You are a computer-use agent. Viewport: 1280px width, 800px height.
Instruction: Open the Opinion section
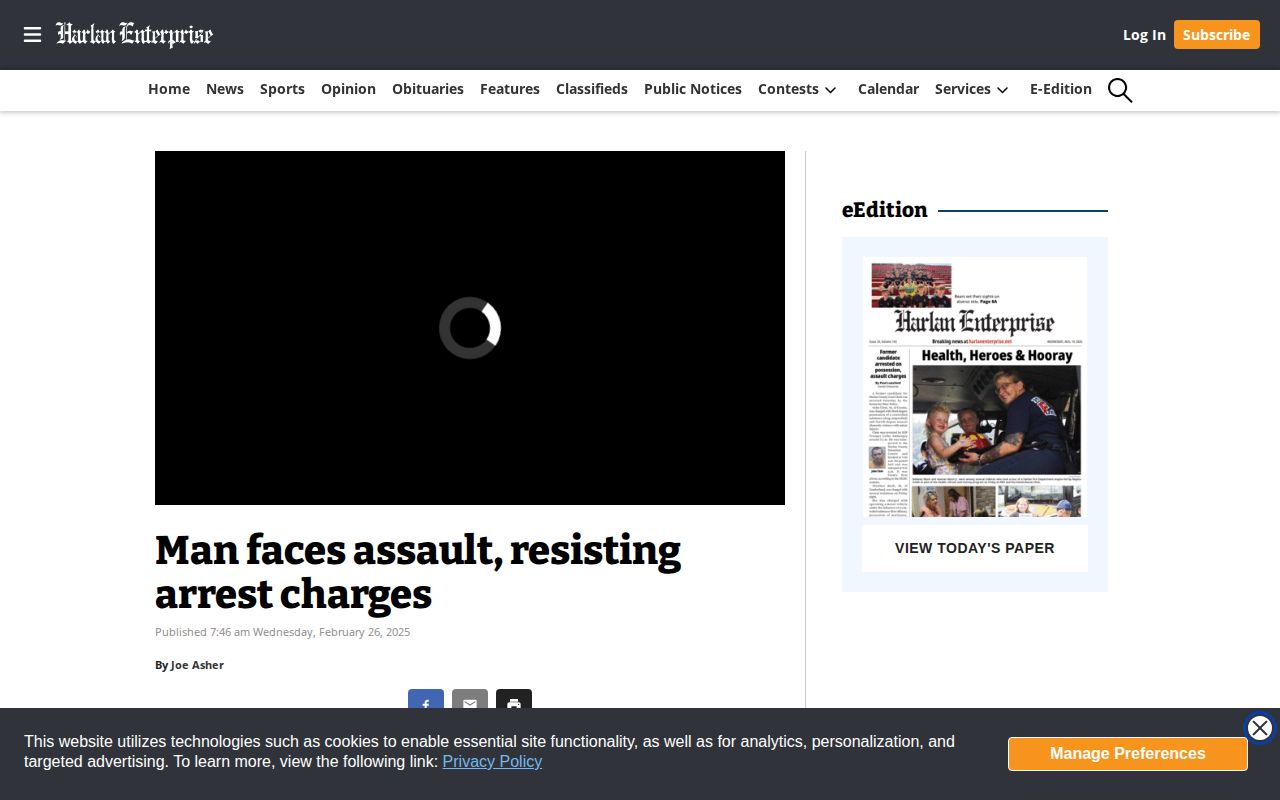coord(348,89)
